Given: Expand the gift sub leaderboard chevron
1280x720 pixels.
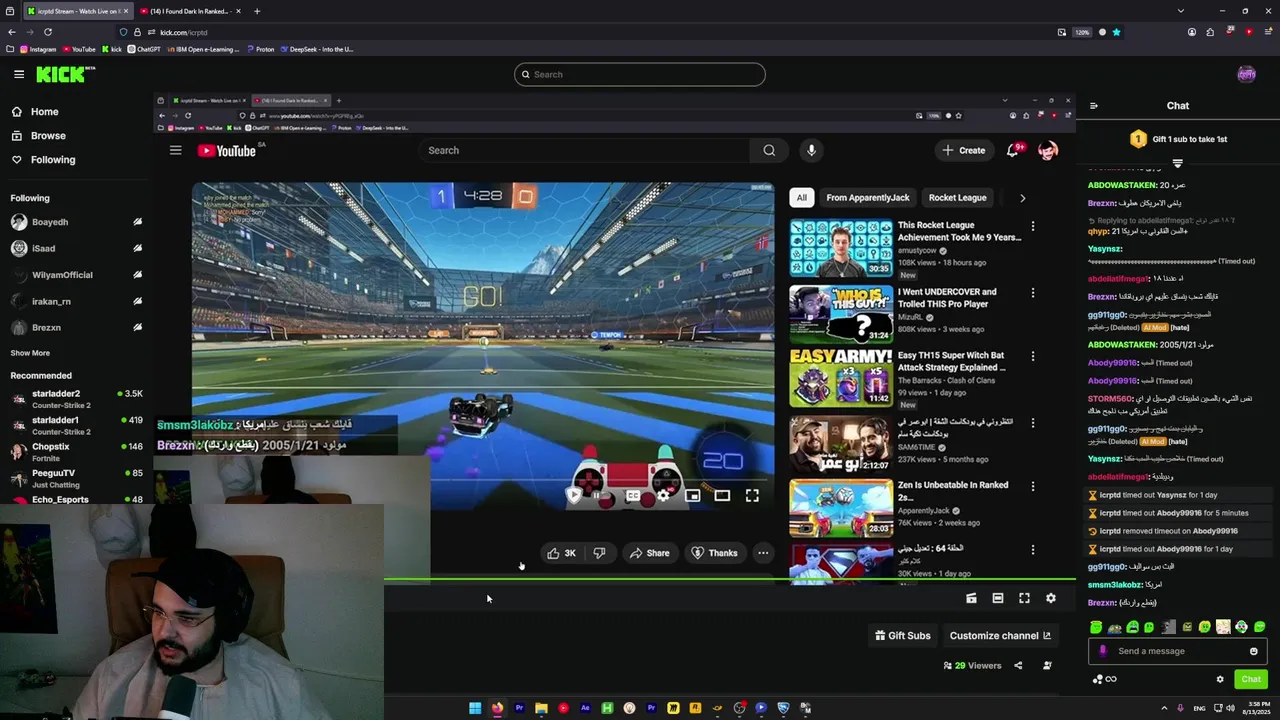Looking at the screenshot, I should point(1177,163).
